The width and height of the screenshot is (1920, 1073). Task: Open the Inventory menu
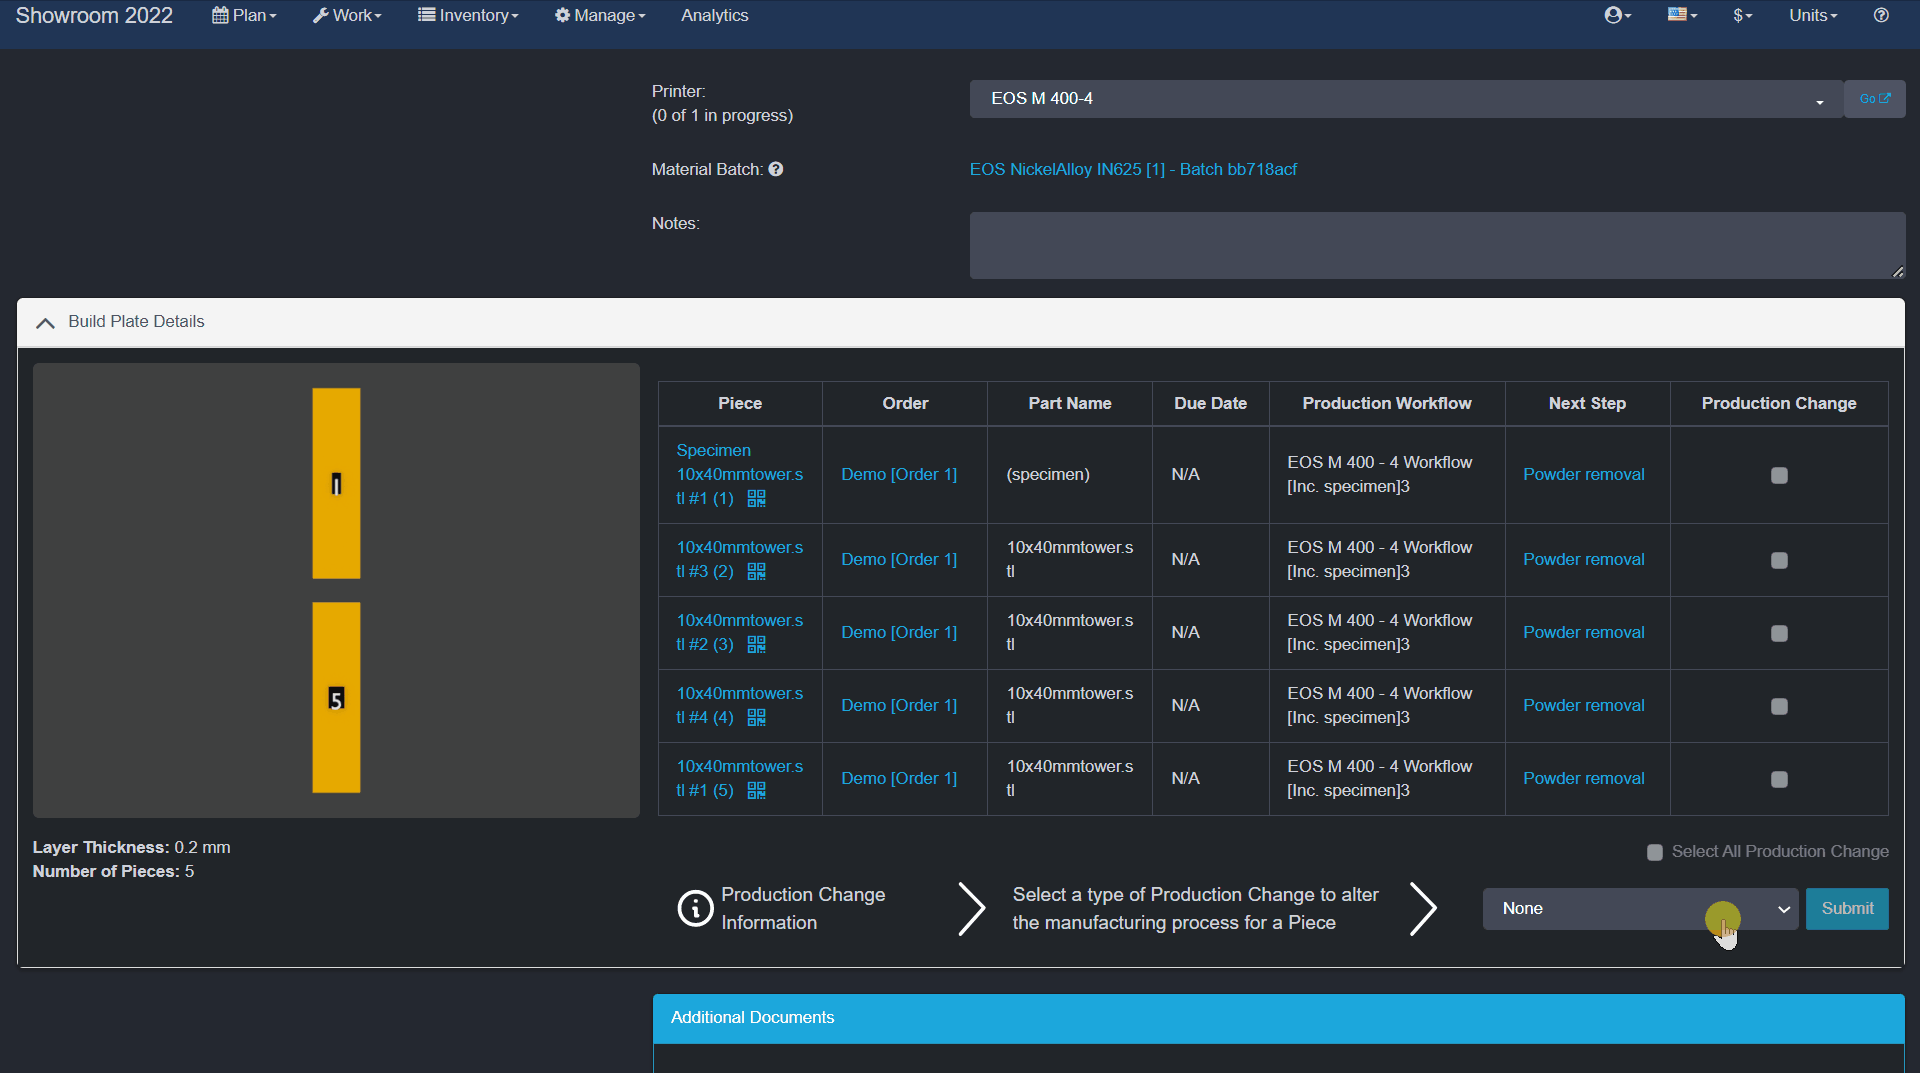click(468, 15)
